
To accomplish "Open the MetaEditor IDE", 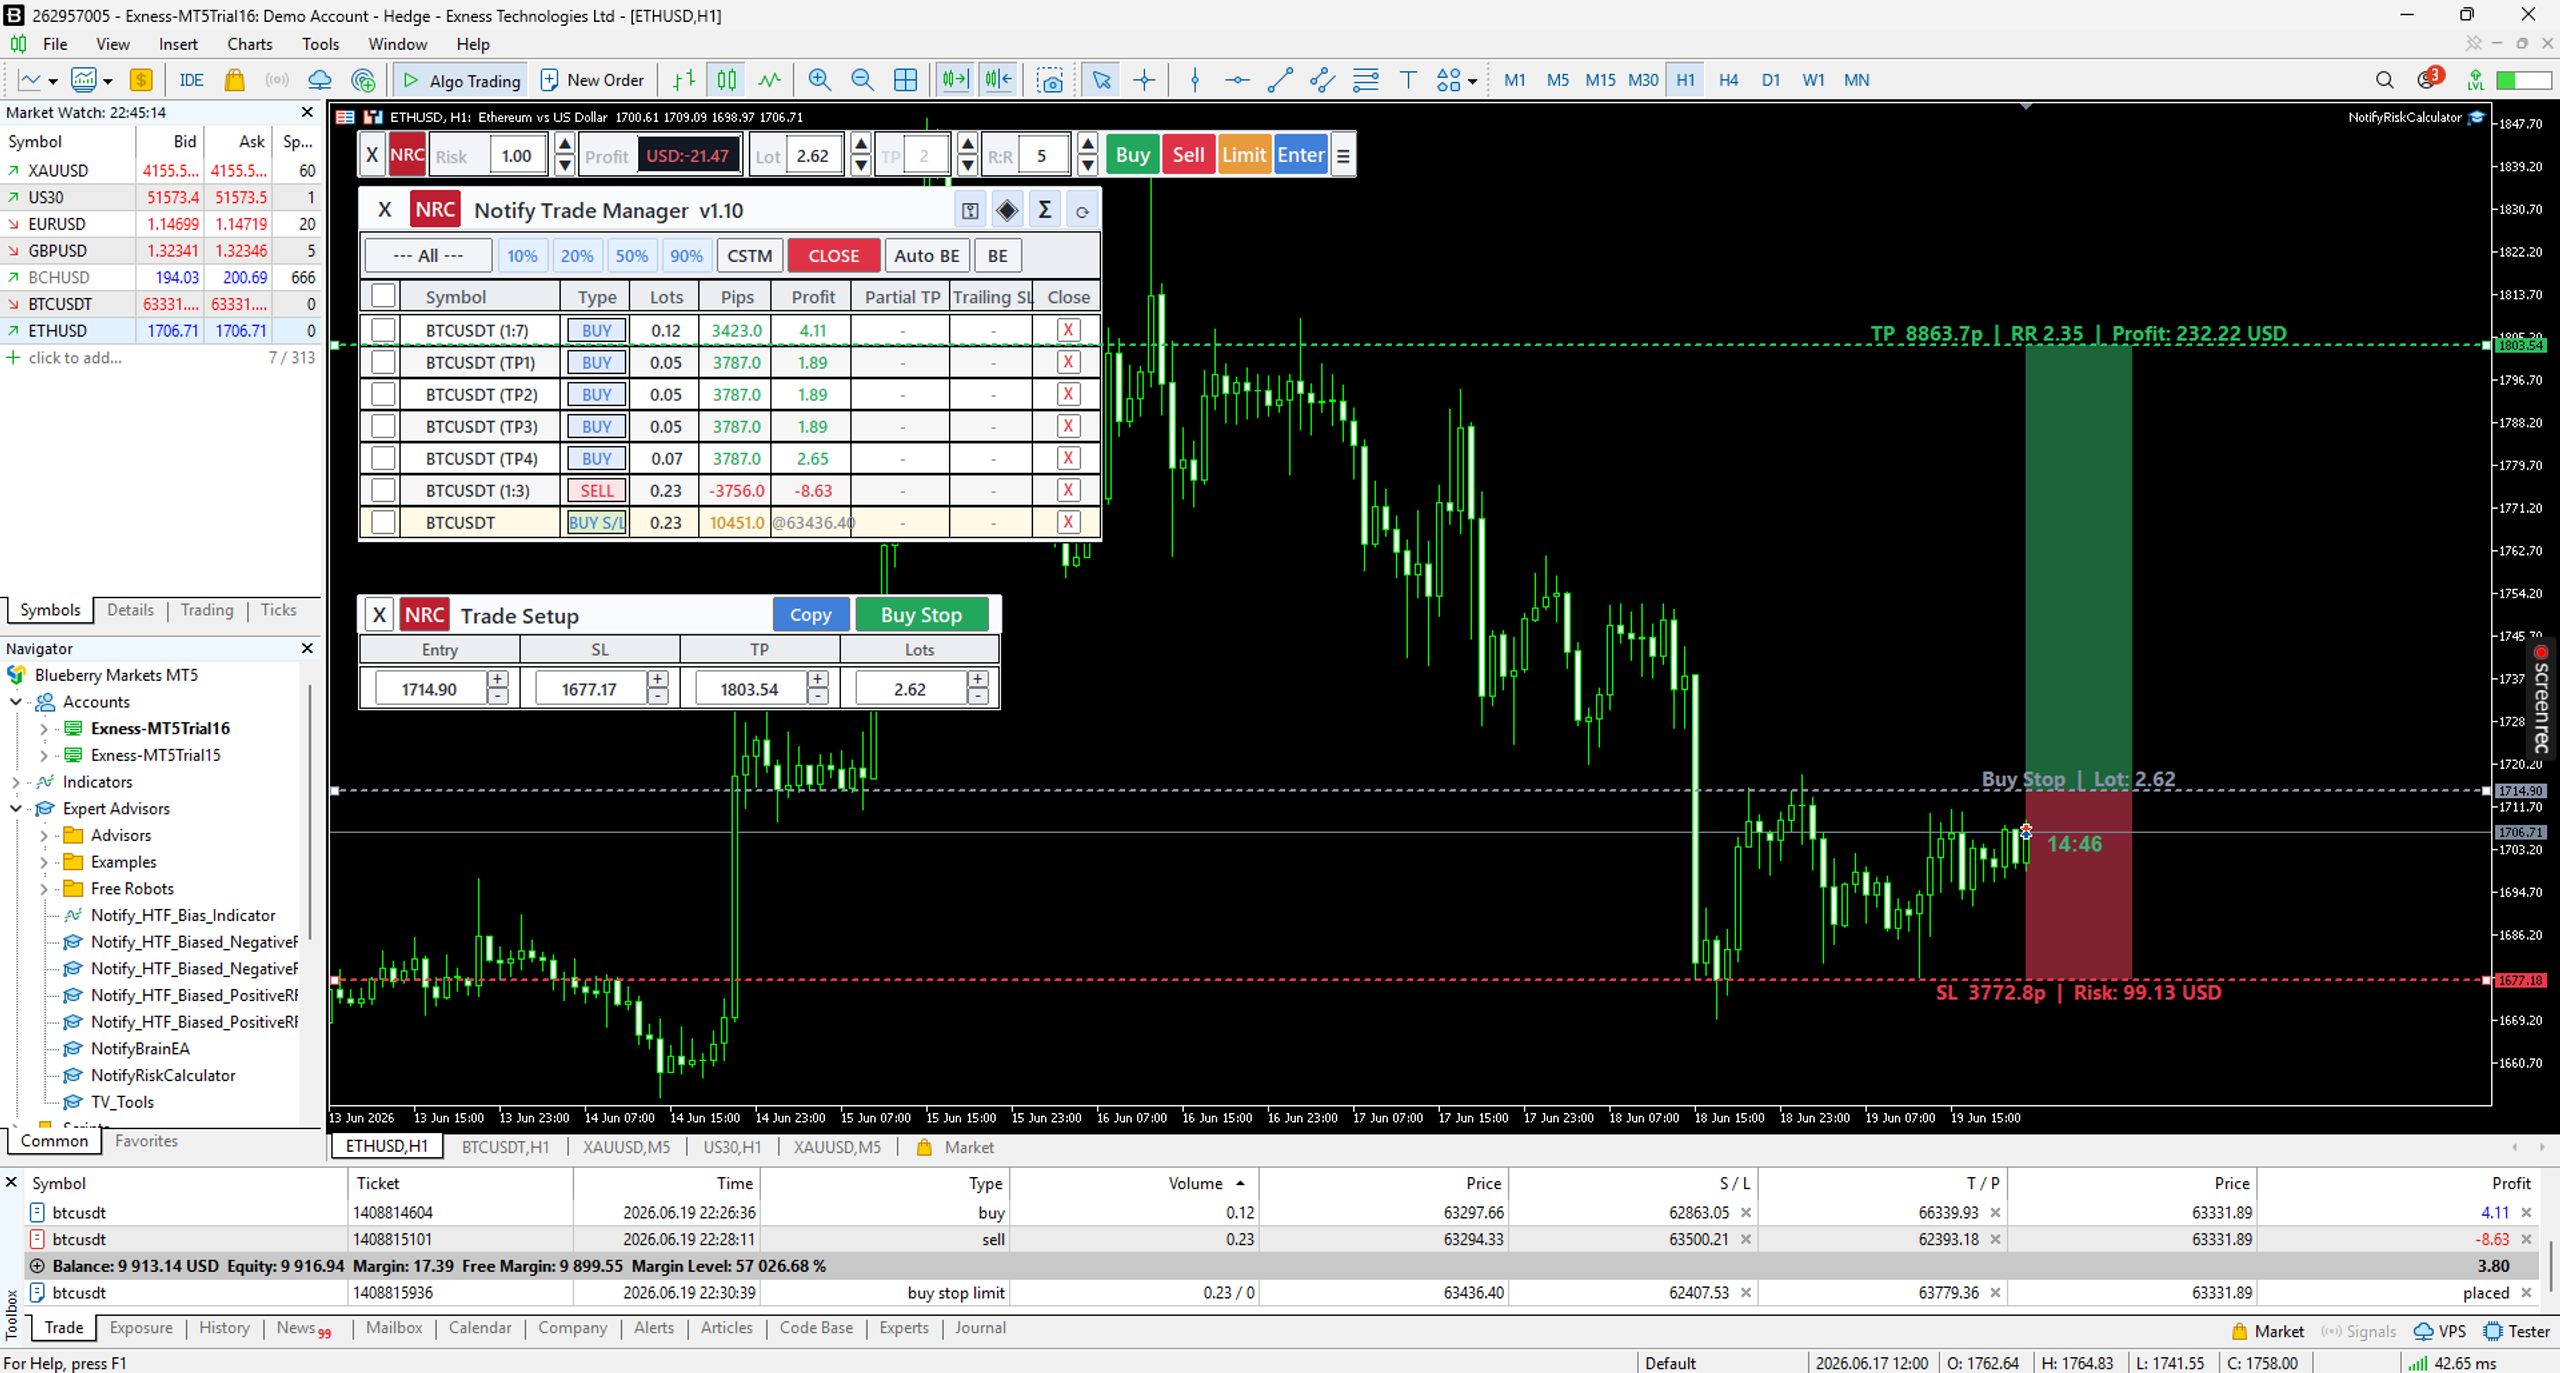I will [191, 80].
